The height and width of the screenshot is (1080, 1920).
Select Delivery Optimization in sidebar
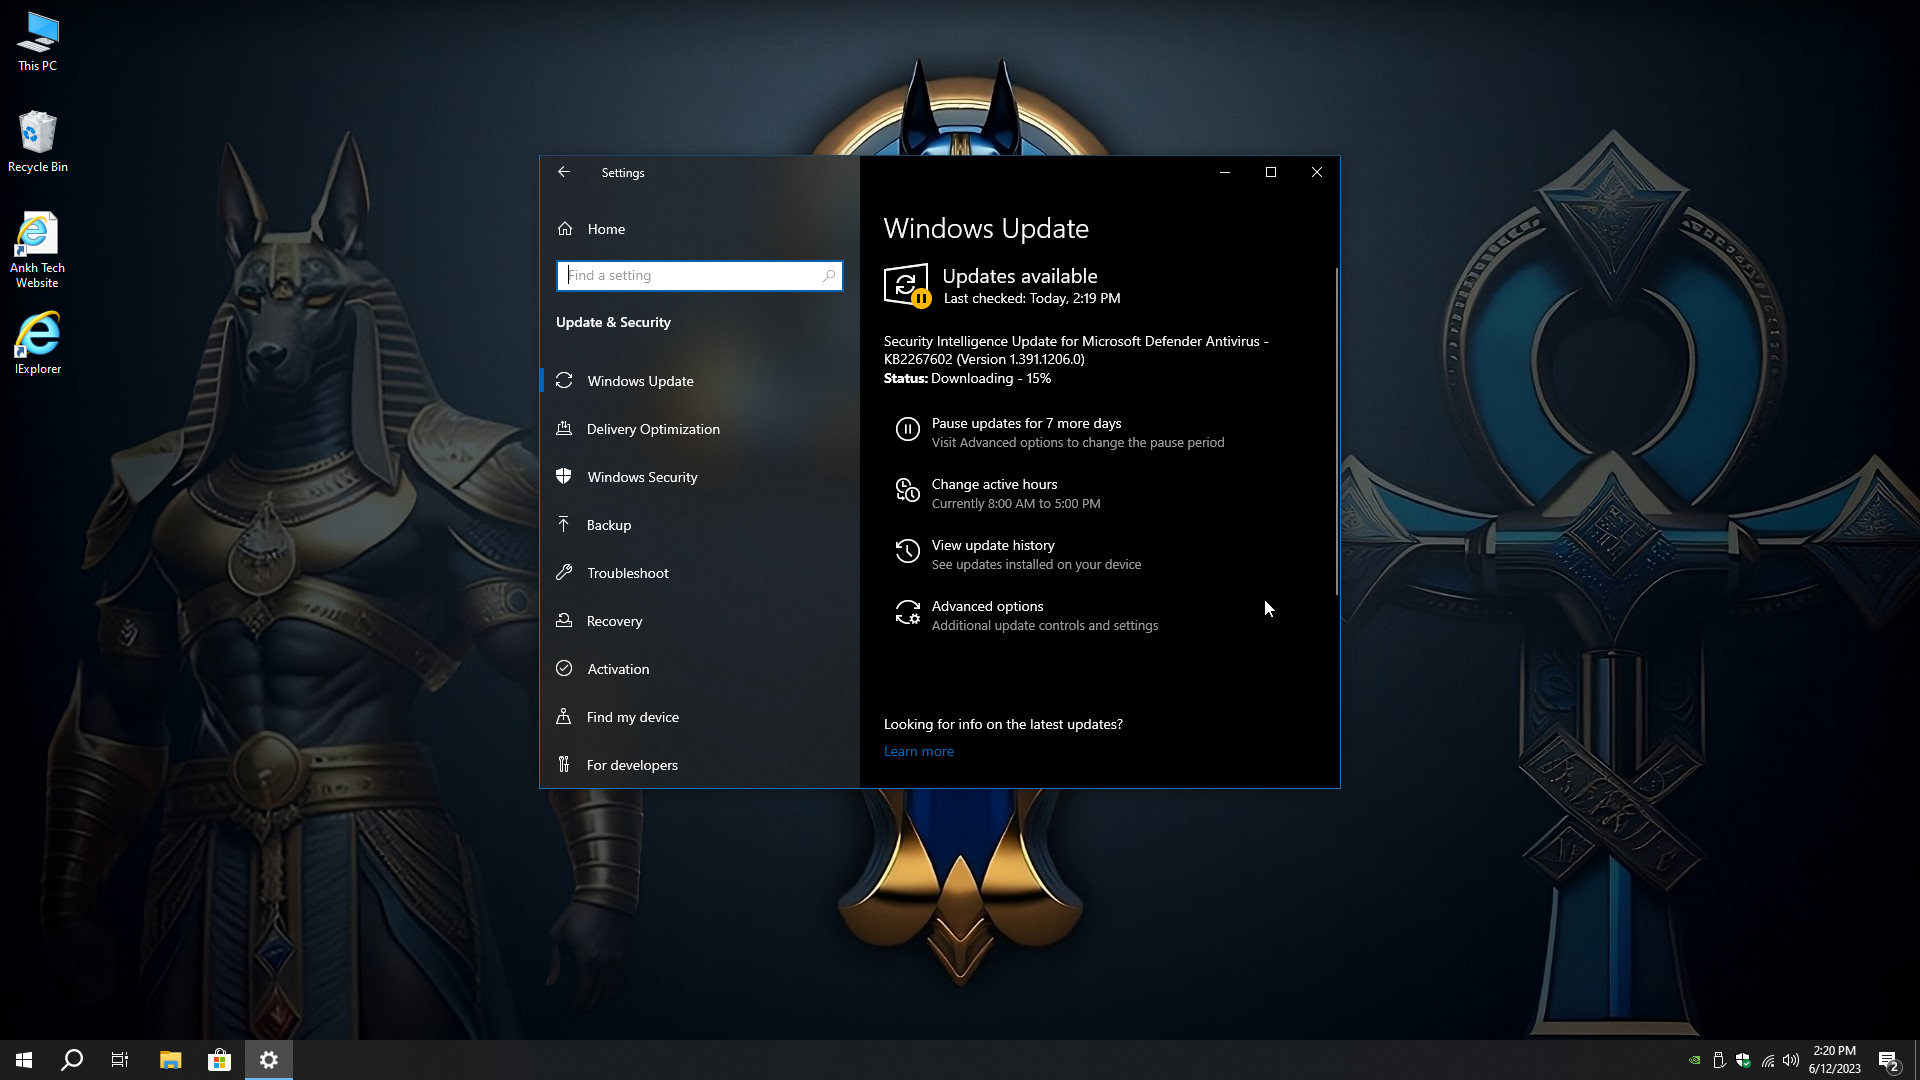[x=652, y=429]
